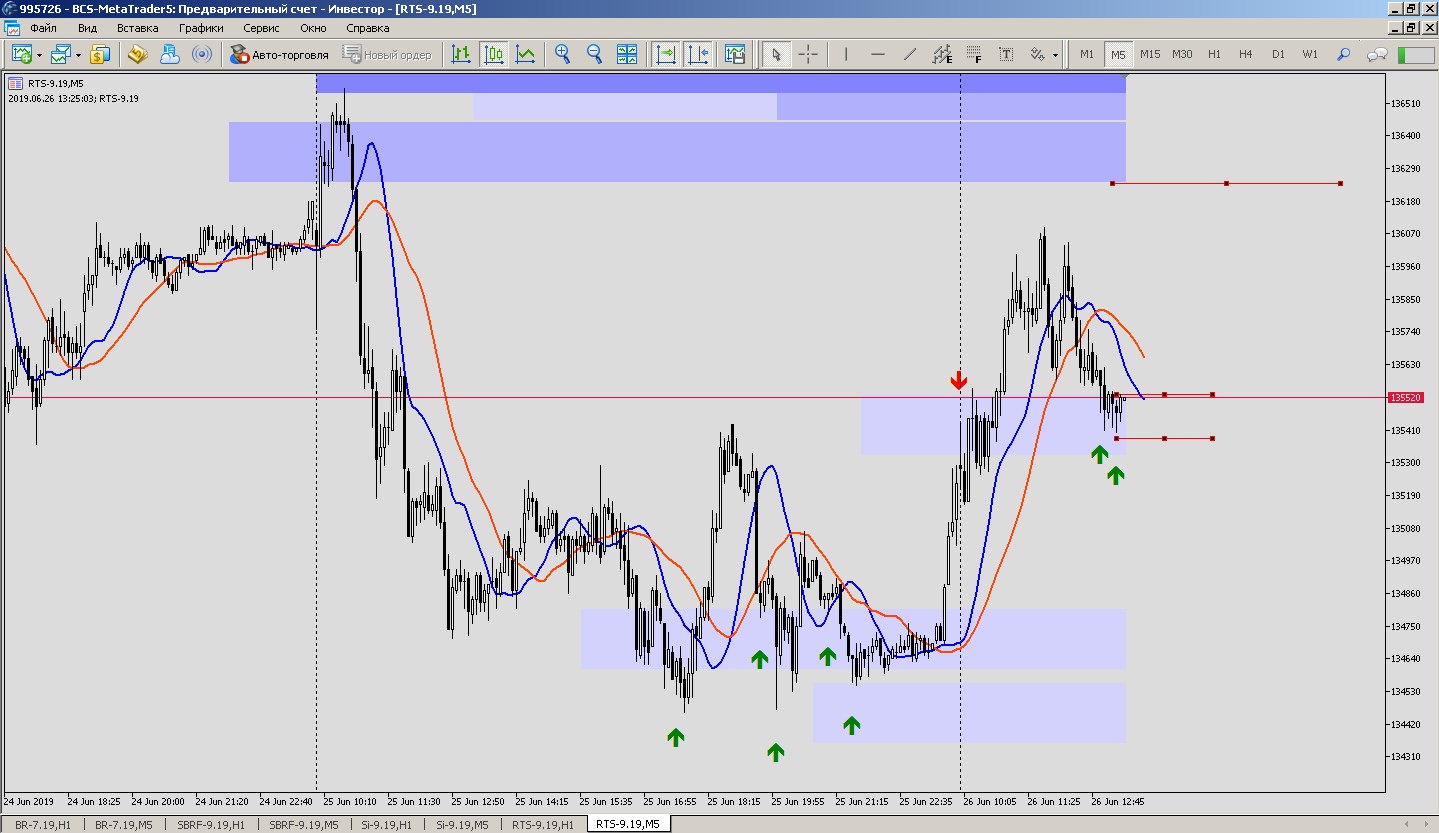Expand the new chart dropdown arrow

(39, 55)
